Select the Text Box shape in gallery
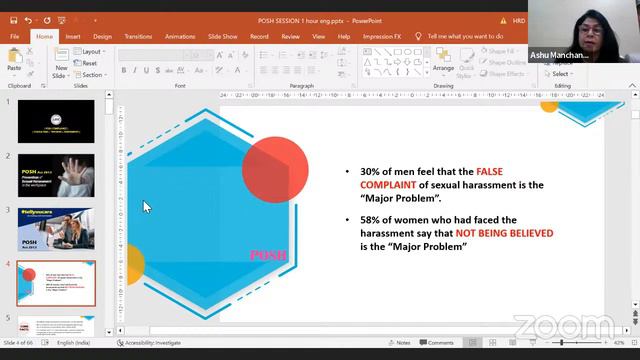Viewport: 640px width, 360px height. point(367,52)
